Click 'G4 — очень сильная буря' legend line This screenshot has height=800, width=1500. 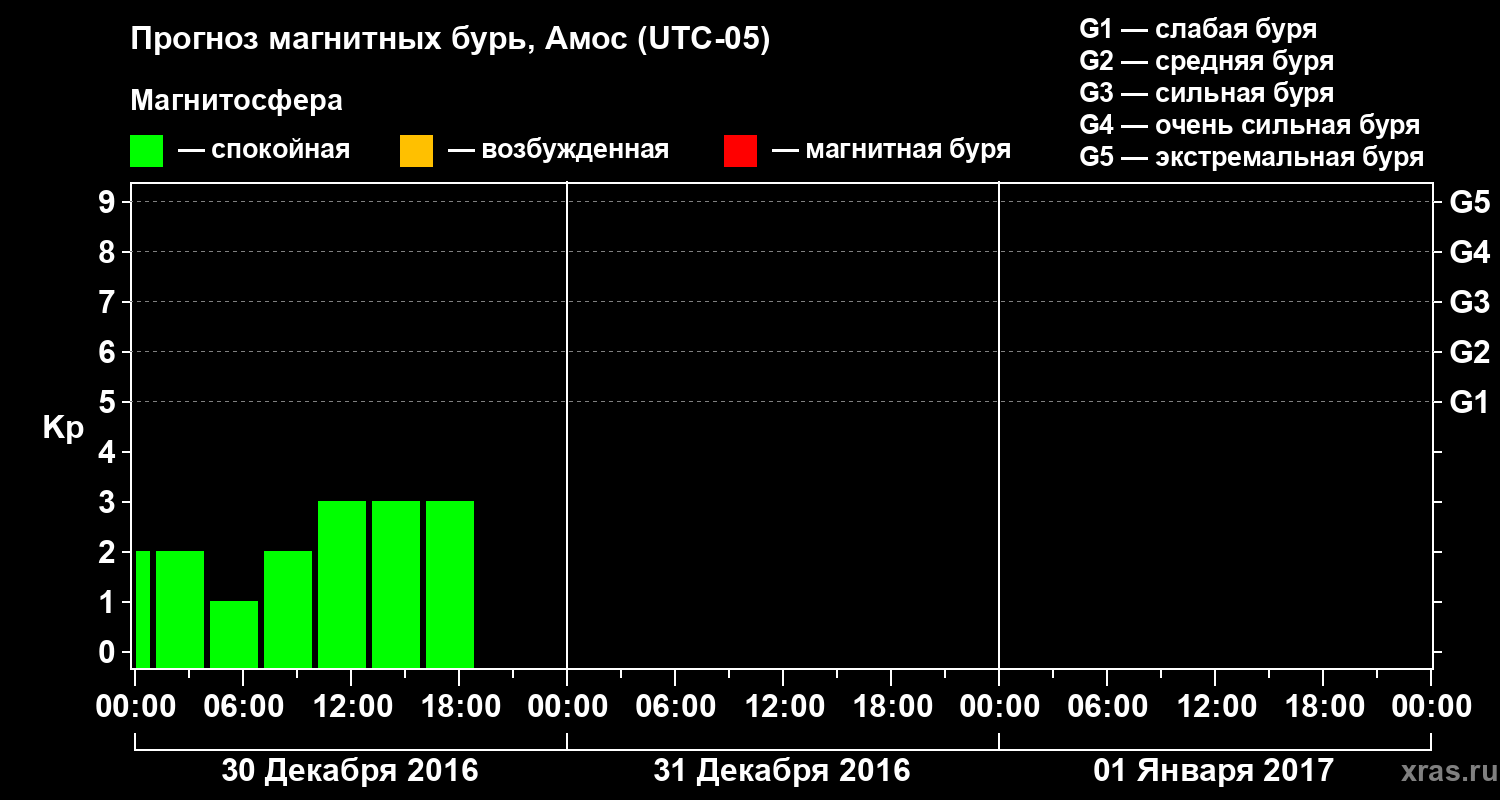1250,125
